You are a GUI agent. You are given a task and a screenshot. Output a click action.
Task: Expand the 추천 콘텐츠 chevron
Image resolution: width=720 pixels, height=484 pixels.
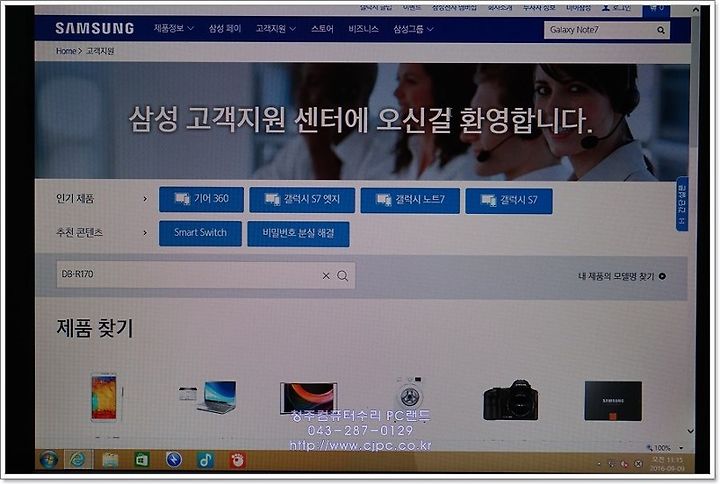click(x=145, y=233)
